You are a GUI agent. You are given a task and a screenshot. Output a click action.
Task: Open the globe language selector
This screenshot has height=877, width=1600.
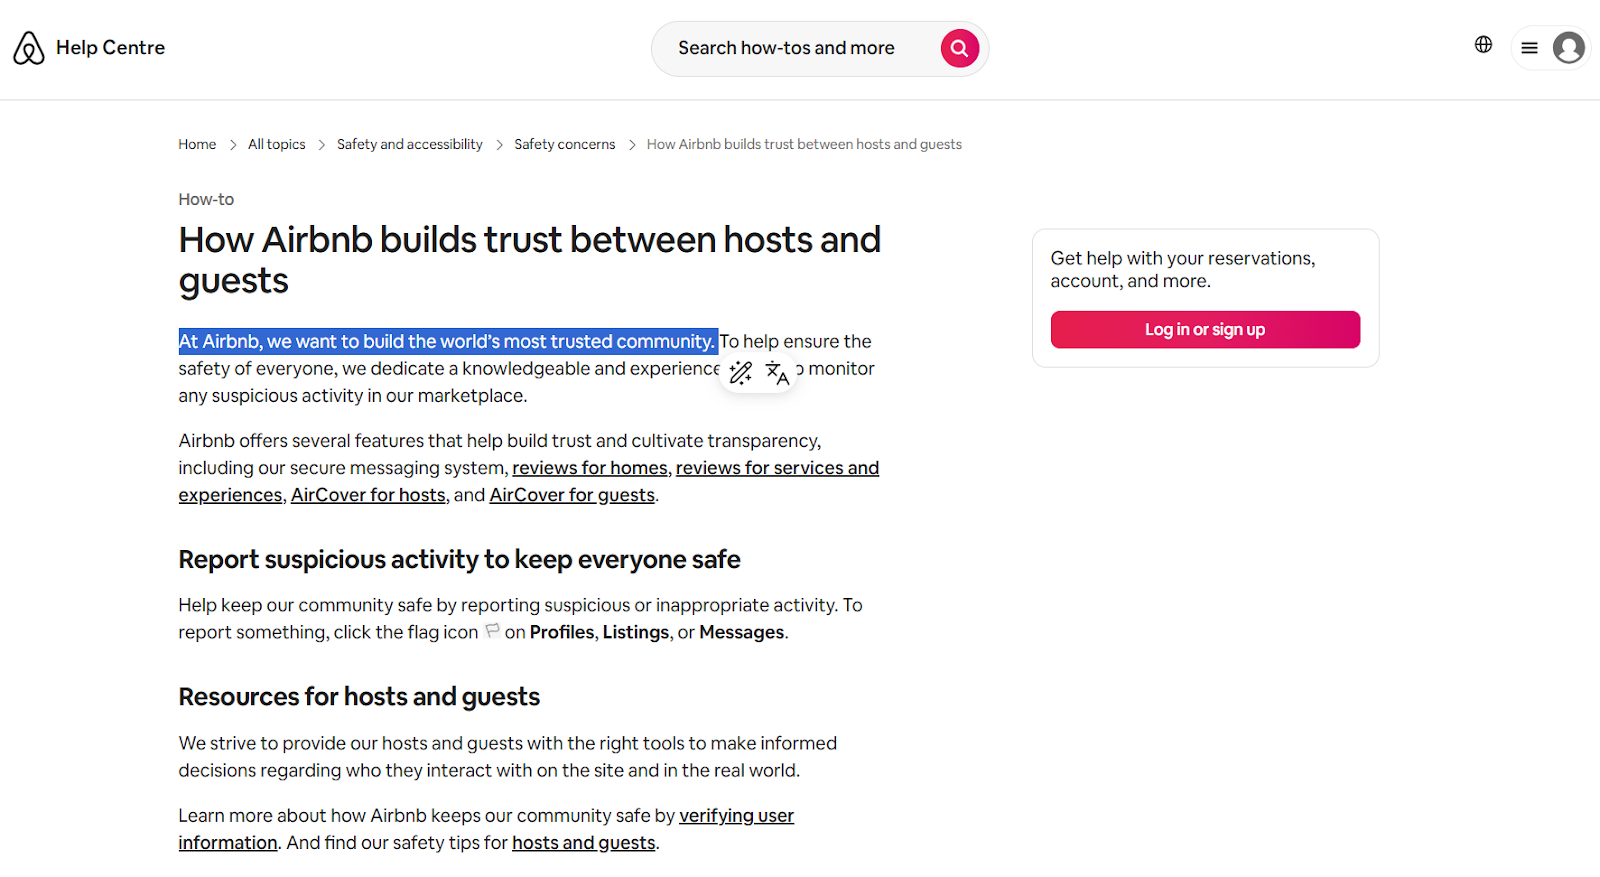pos(1483,45)
